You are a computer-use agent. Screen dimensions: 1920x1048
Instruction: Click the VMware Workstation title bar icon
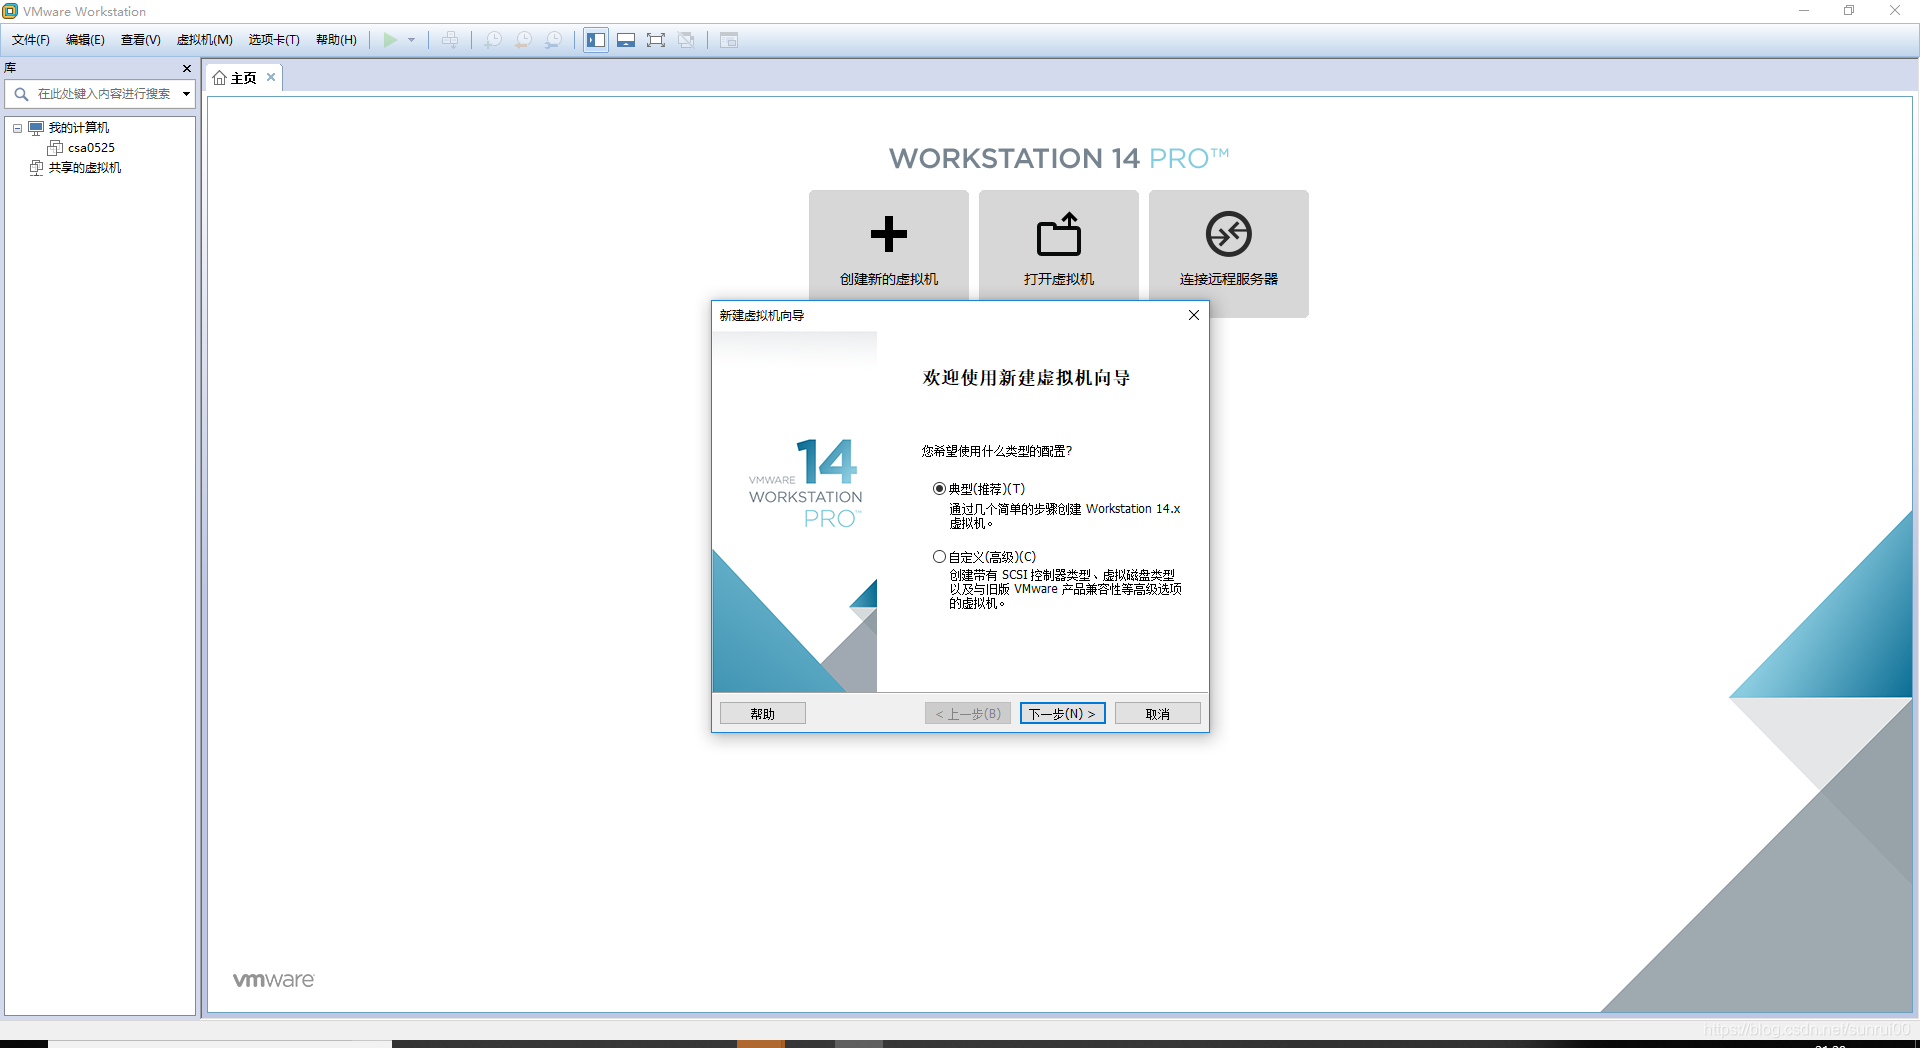coord(10,11)
